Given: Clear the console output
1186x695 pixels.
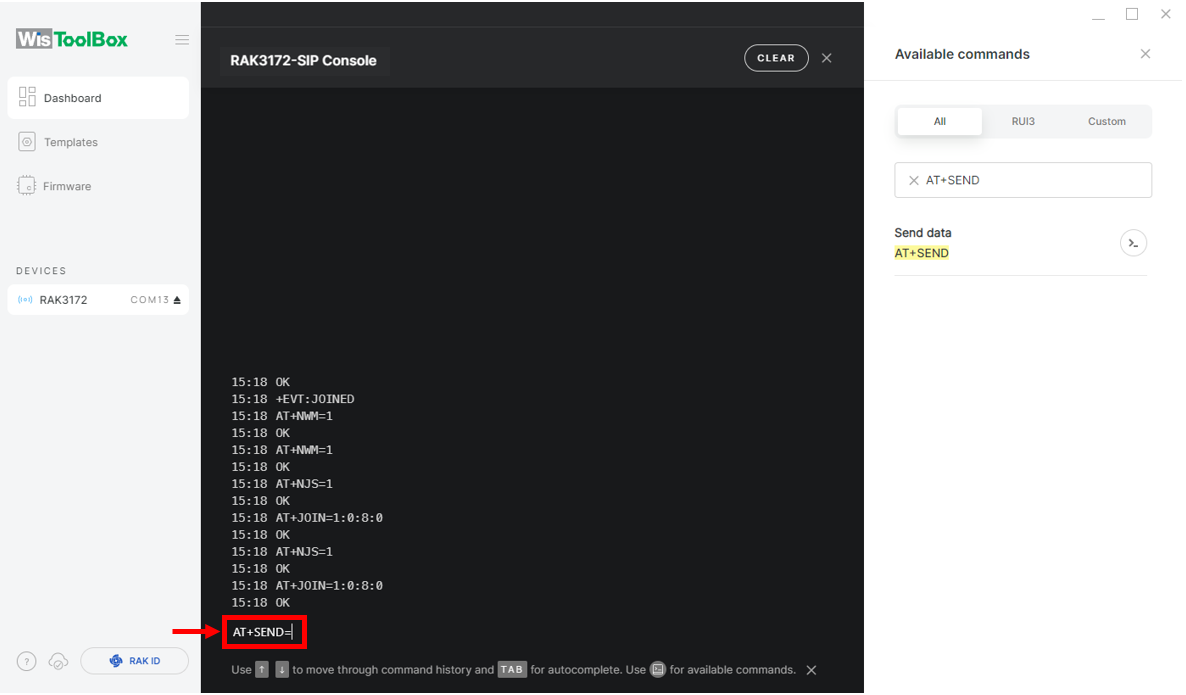Looking at the screenshot, I should [x=776, y=58].
